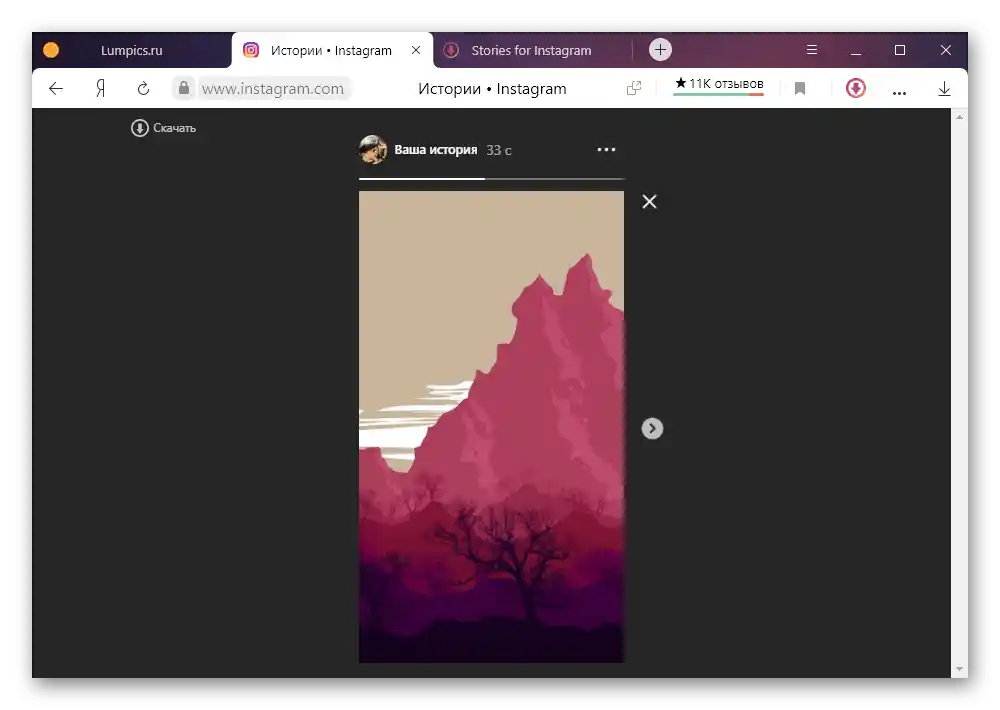Open the Stories for Instagram extension icon
This screenshot has height=710, width=1000.
[x=855, y=88]
